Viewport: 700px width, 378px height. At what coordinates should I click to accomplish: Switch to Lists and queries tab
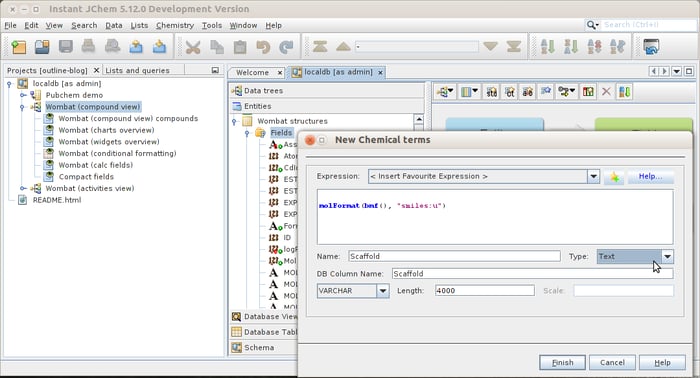tap(138, 71)
